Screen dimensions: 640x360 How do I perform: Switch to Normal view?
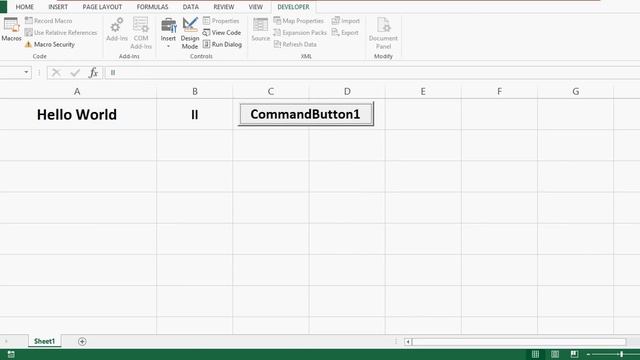tap(536, 354)
